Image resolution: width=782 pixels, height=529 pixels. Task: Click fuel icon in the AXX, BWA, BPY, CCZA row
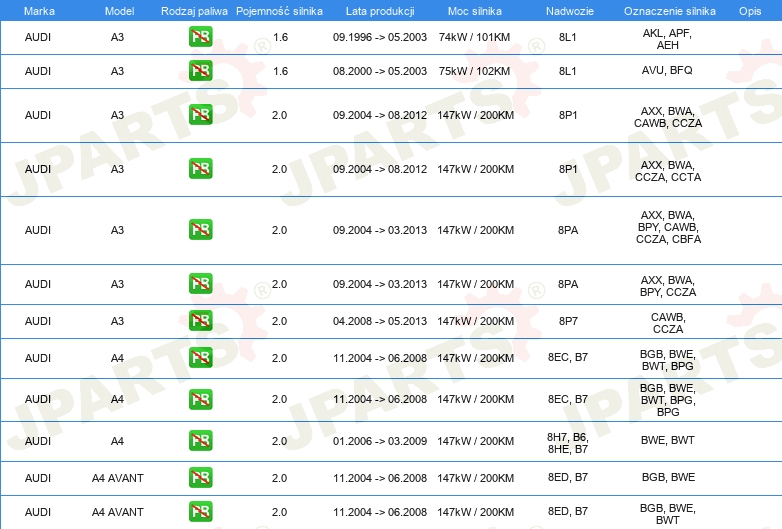(x=200, y=283)
